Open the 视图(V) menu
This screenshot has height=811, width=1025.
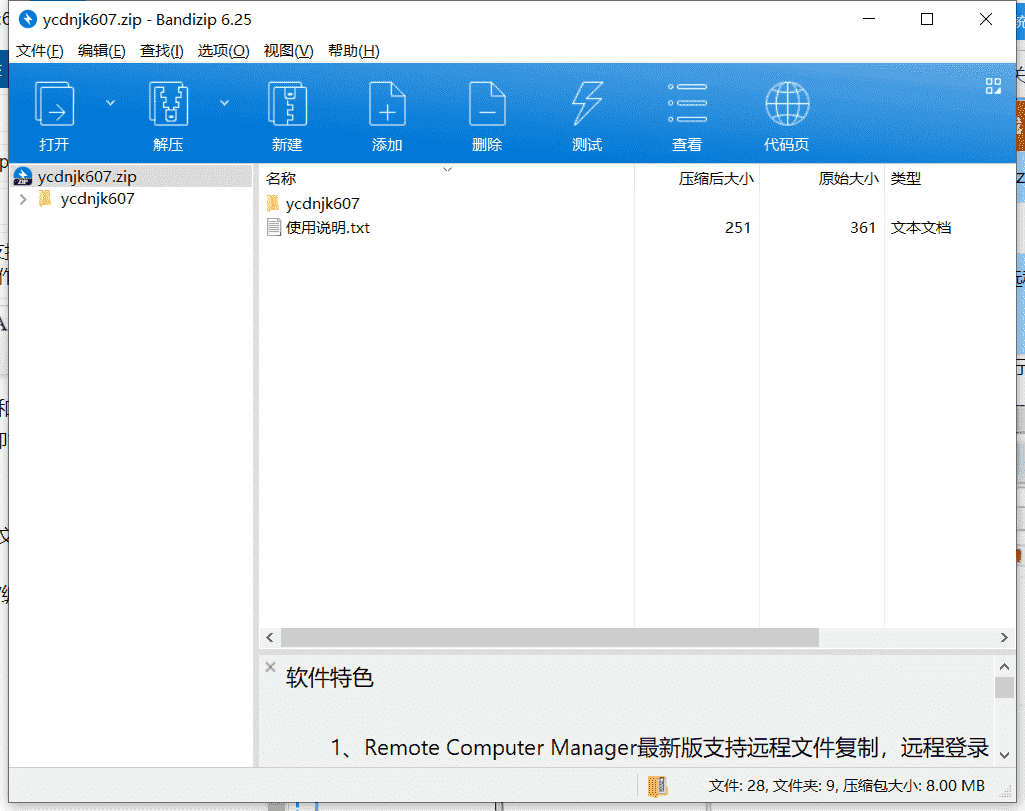click(x=288, y=51)
